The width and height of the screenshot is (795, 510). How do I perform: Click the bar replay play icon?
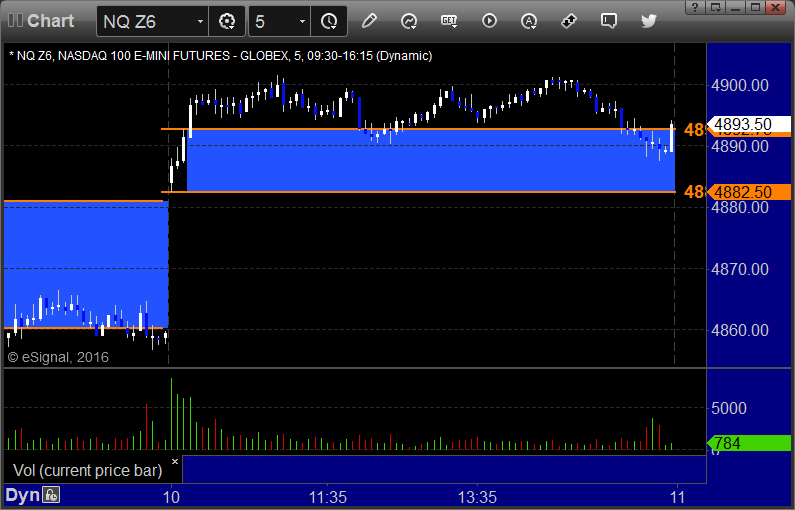[489, 21]
